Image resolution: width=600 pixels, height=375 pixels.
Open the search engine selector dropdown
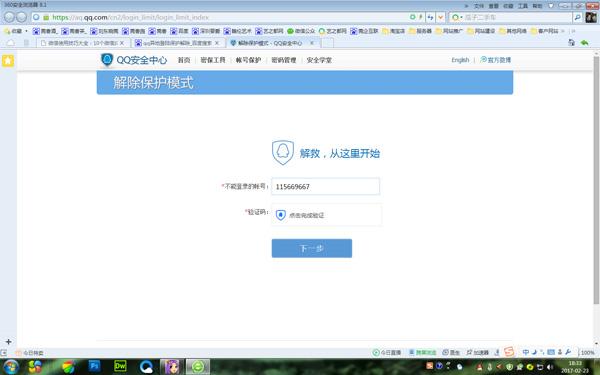457,17
